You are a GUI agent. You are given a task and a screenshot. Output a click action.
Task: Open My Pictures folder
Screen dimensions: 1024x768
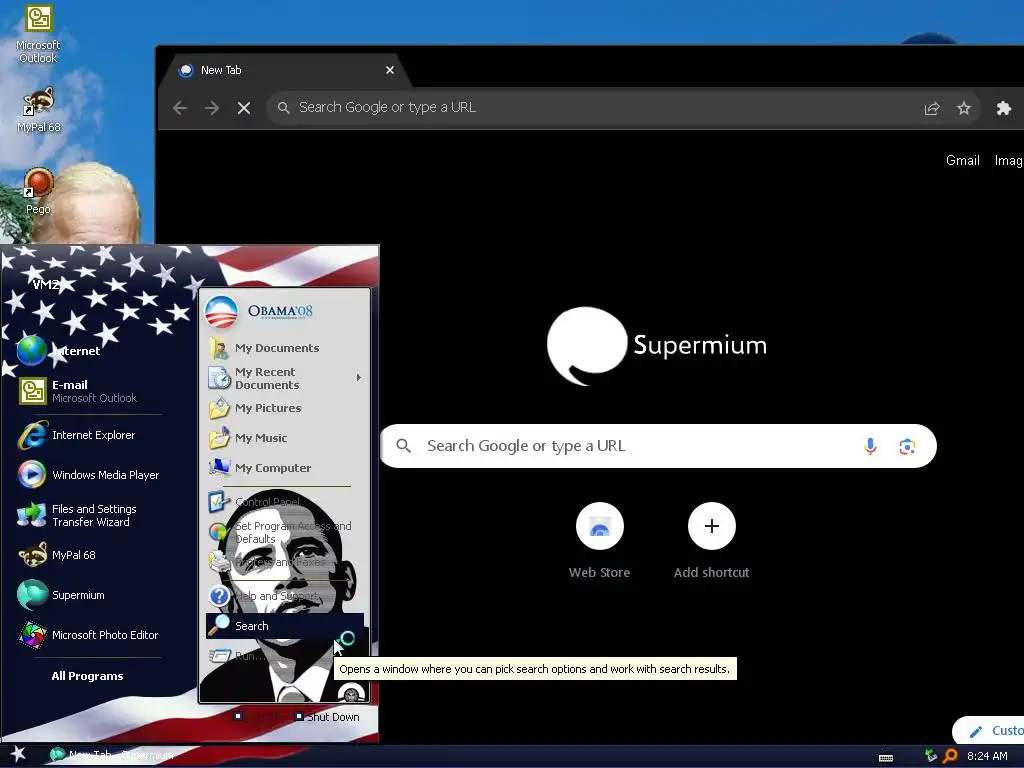coord(255,408)
